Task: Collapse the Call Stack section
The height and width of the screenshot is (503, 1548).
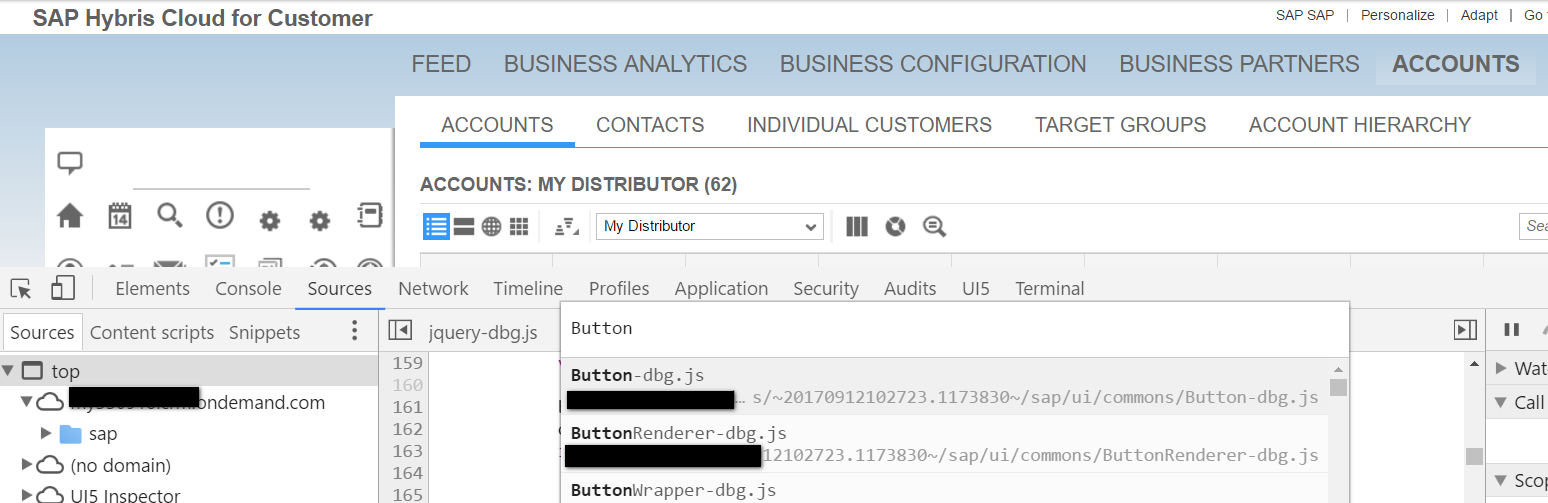Action: 1501,402
